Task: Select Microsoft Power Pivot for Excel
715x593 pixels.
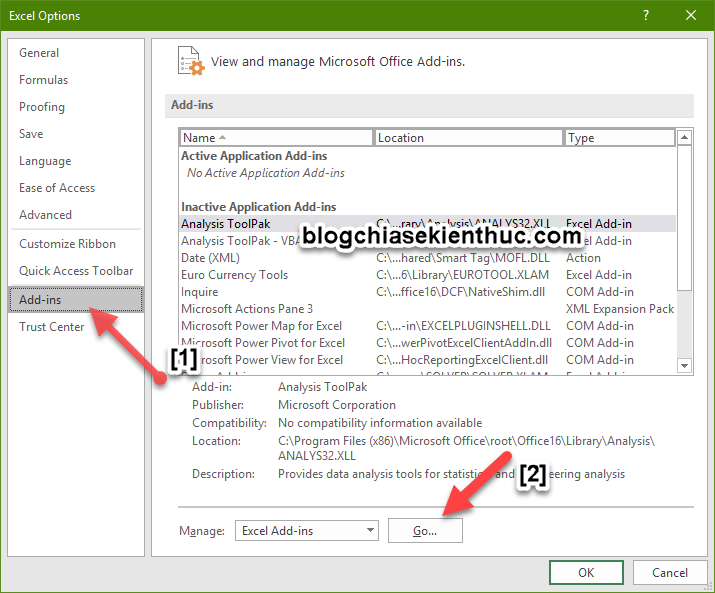Action: tap(428, 343)
